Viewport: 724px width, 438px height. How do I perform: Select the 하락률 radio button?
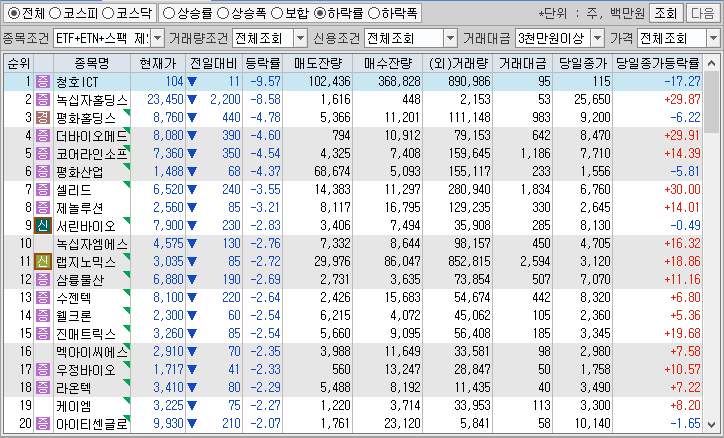coord(320,13)
